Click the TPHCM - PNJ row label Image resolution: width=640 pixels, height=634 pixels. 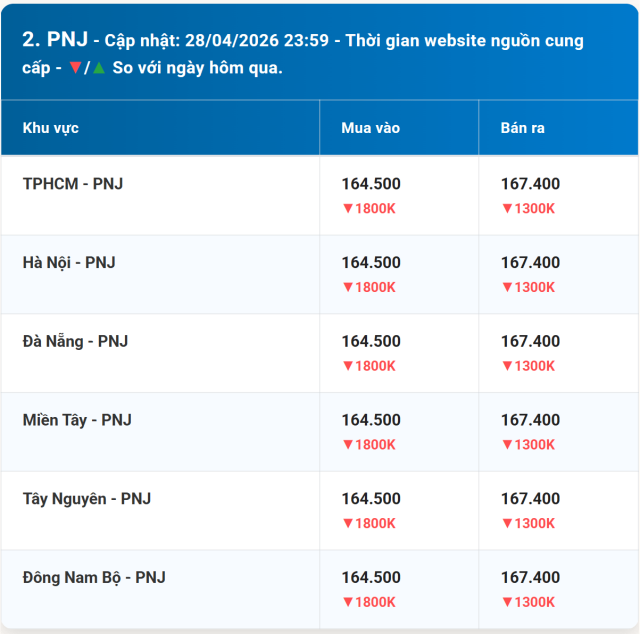pos(73,184)
